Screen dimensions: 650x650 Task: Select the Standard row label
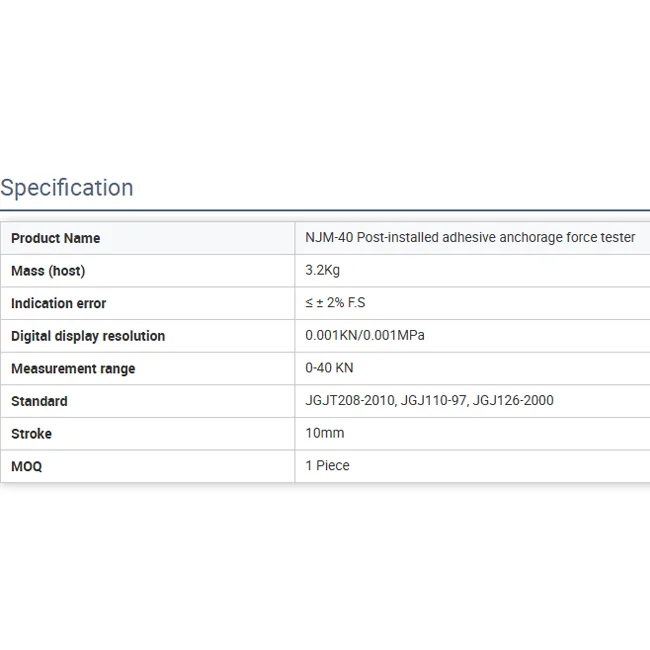pyautogui.click(x=40, y=401)
